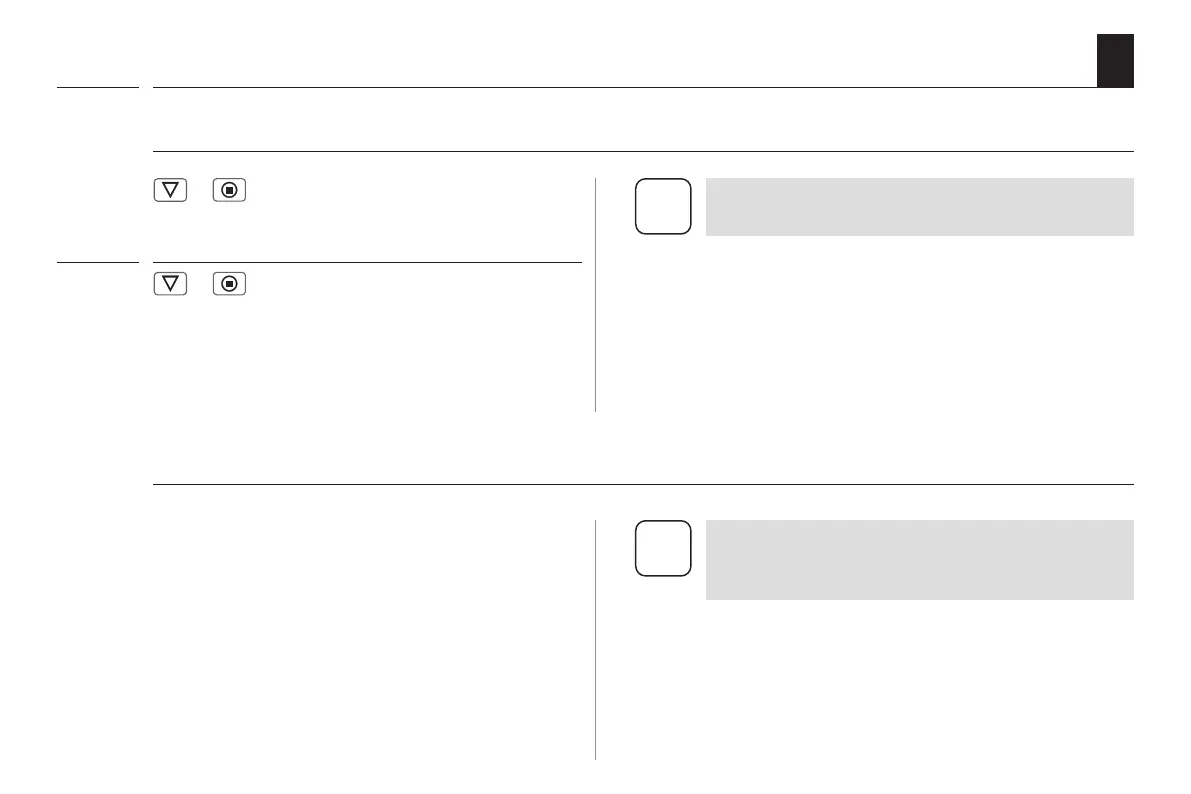The width and height of the screenshot is (1191, 794).
Task: Click the long horizontal rule above the lower section
Action: [x=642, y=485]
